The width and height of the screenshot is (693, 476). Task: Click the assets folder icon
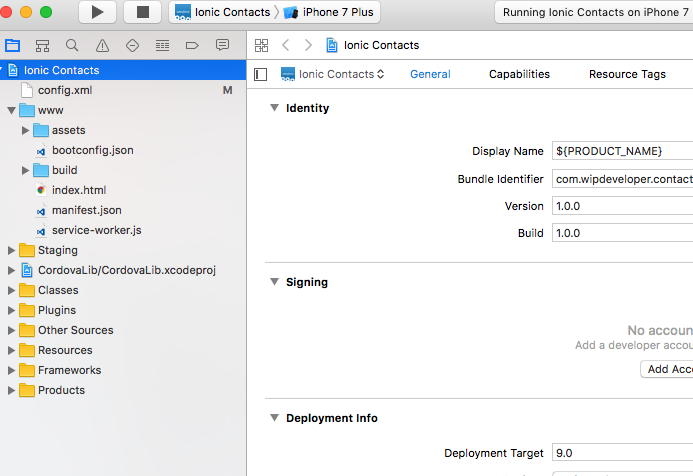pyautogui.click(x=41, y=130)
